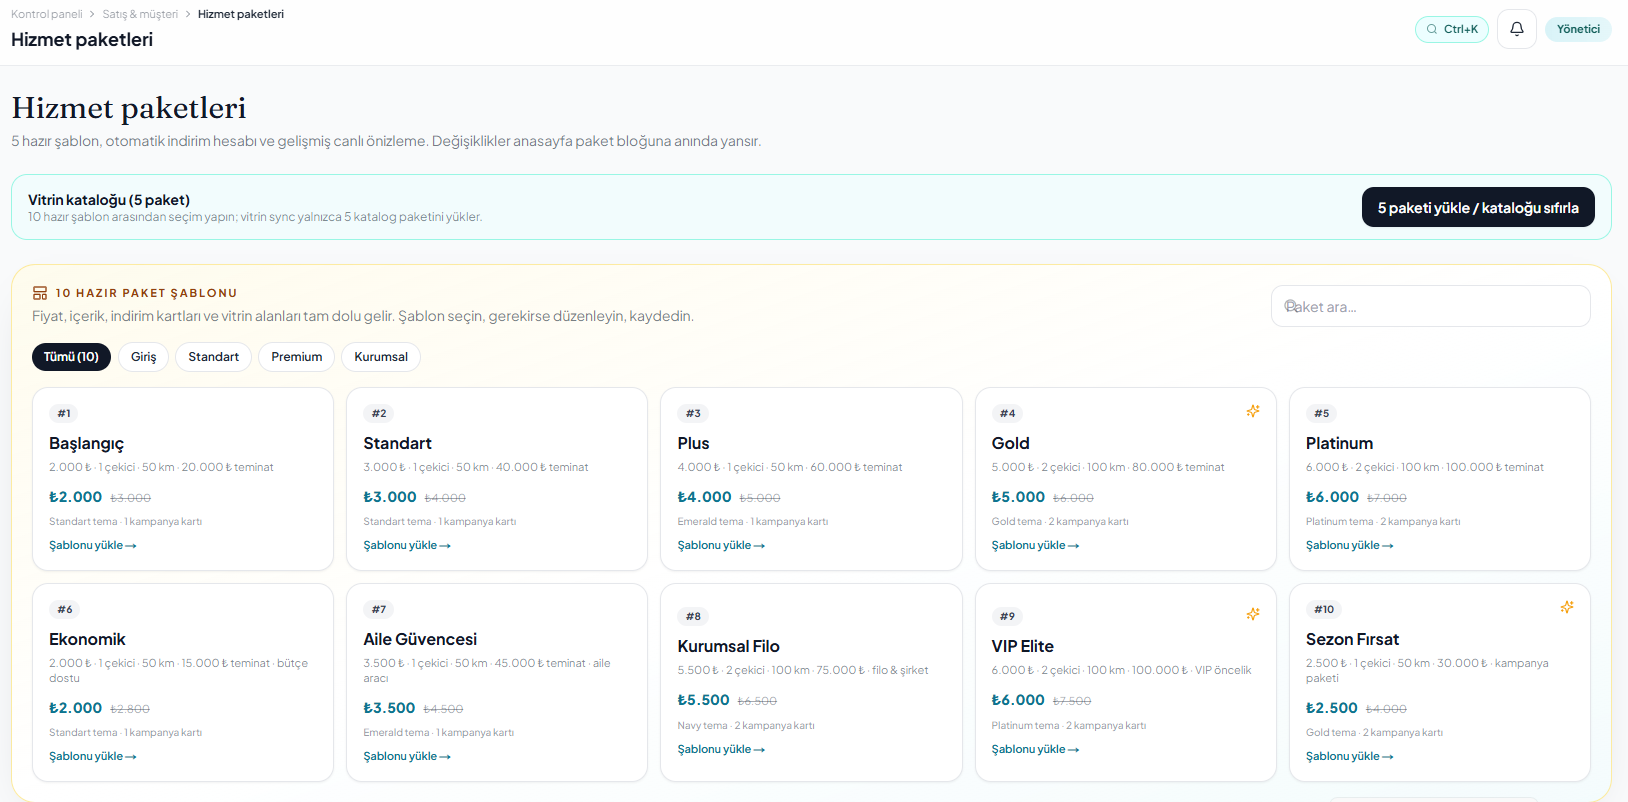Focus the Paket ara search field

click(1430, 306)
